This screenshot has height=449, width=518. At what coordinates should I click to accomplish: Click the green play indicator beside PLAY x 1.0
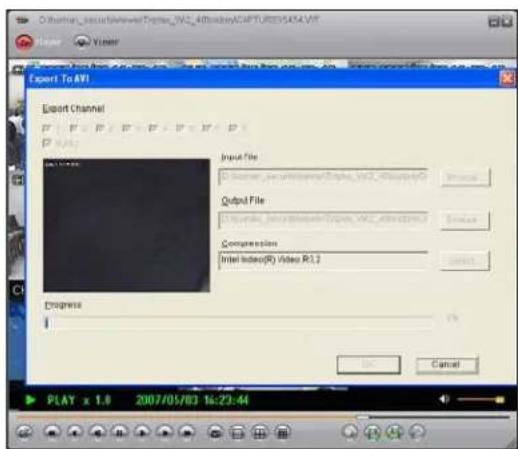coord(30,400)
